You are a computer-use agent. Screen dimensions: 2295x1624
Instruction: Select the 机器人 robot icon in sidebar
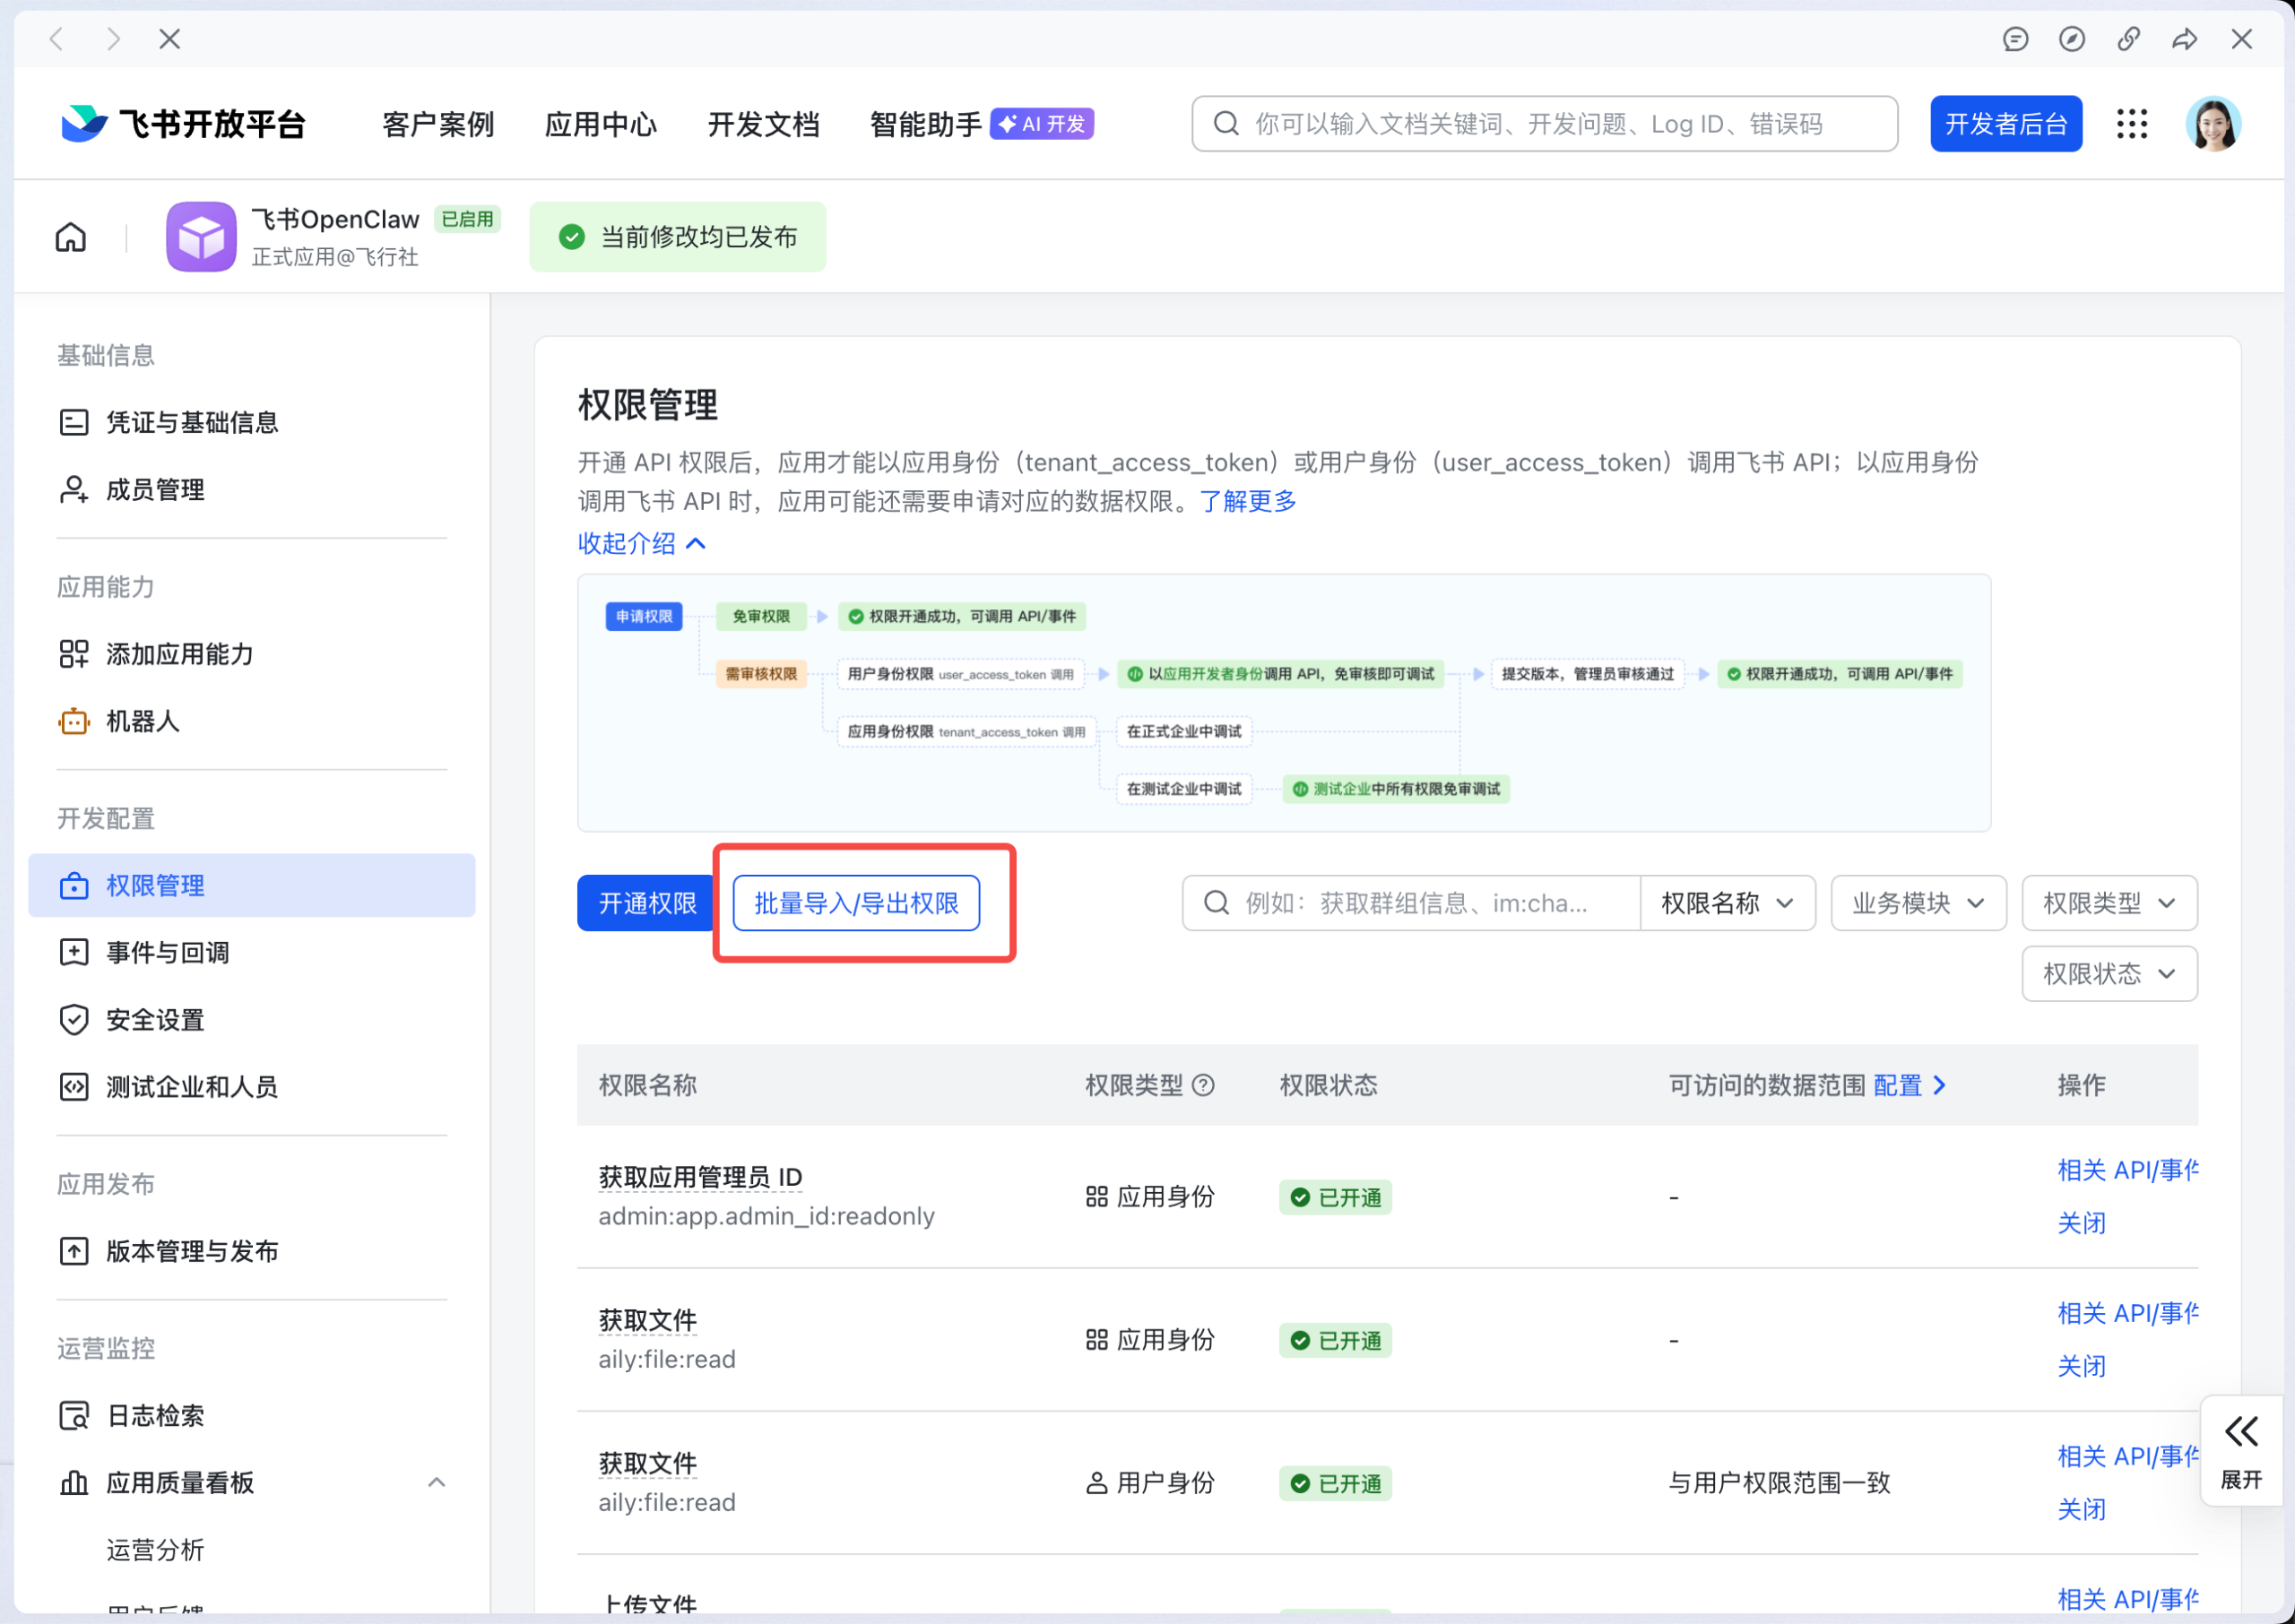point(74,721)
